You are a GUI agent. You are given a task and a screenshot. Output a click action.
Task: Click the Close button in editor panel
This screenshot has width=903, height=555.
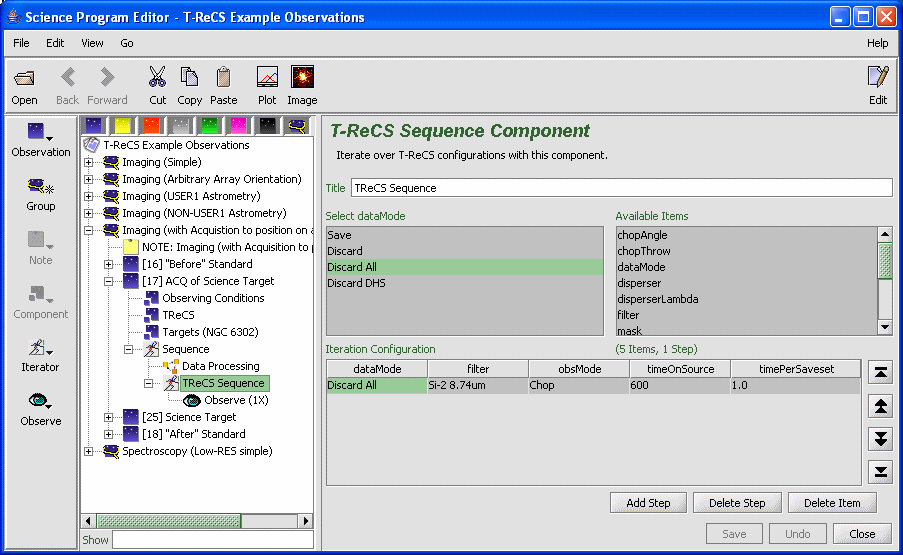click(x=862, y=534)
